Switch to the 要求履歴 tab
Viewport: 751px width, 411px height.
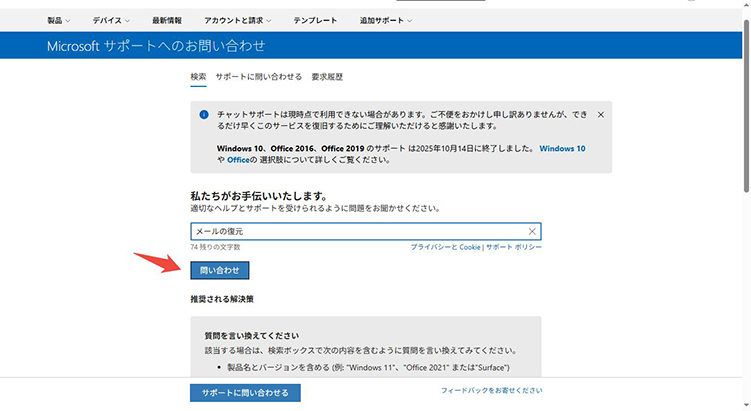pyautogui.click(x=327, y=77)
